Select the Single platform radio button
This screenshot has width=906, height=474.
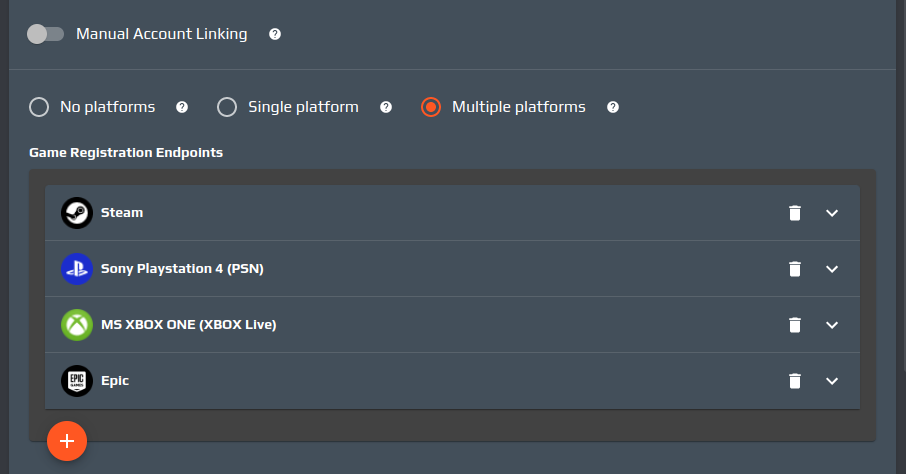[x=226, y=107]
